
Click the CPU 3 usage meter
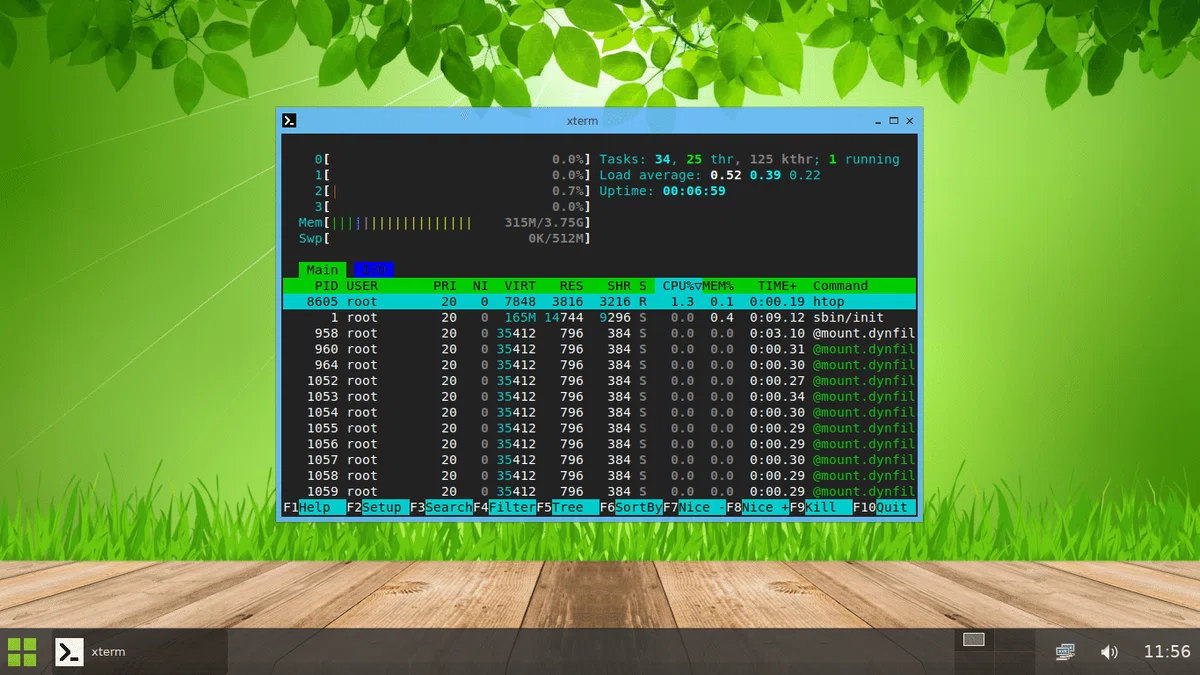[x=453, y=207]
